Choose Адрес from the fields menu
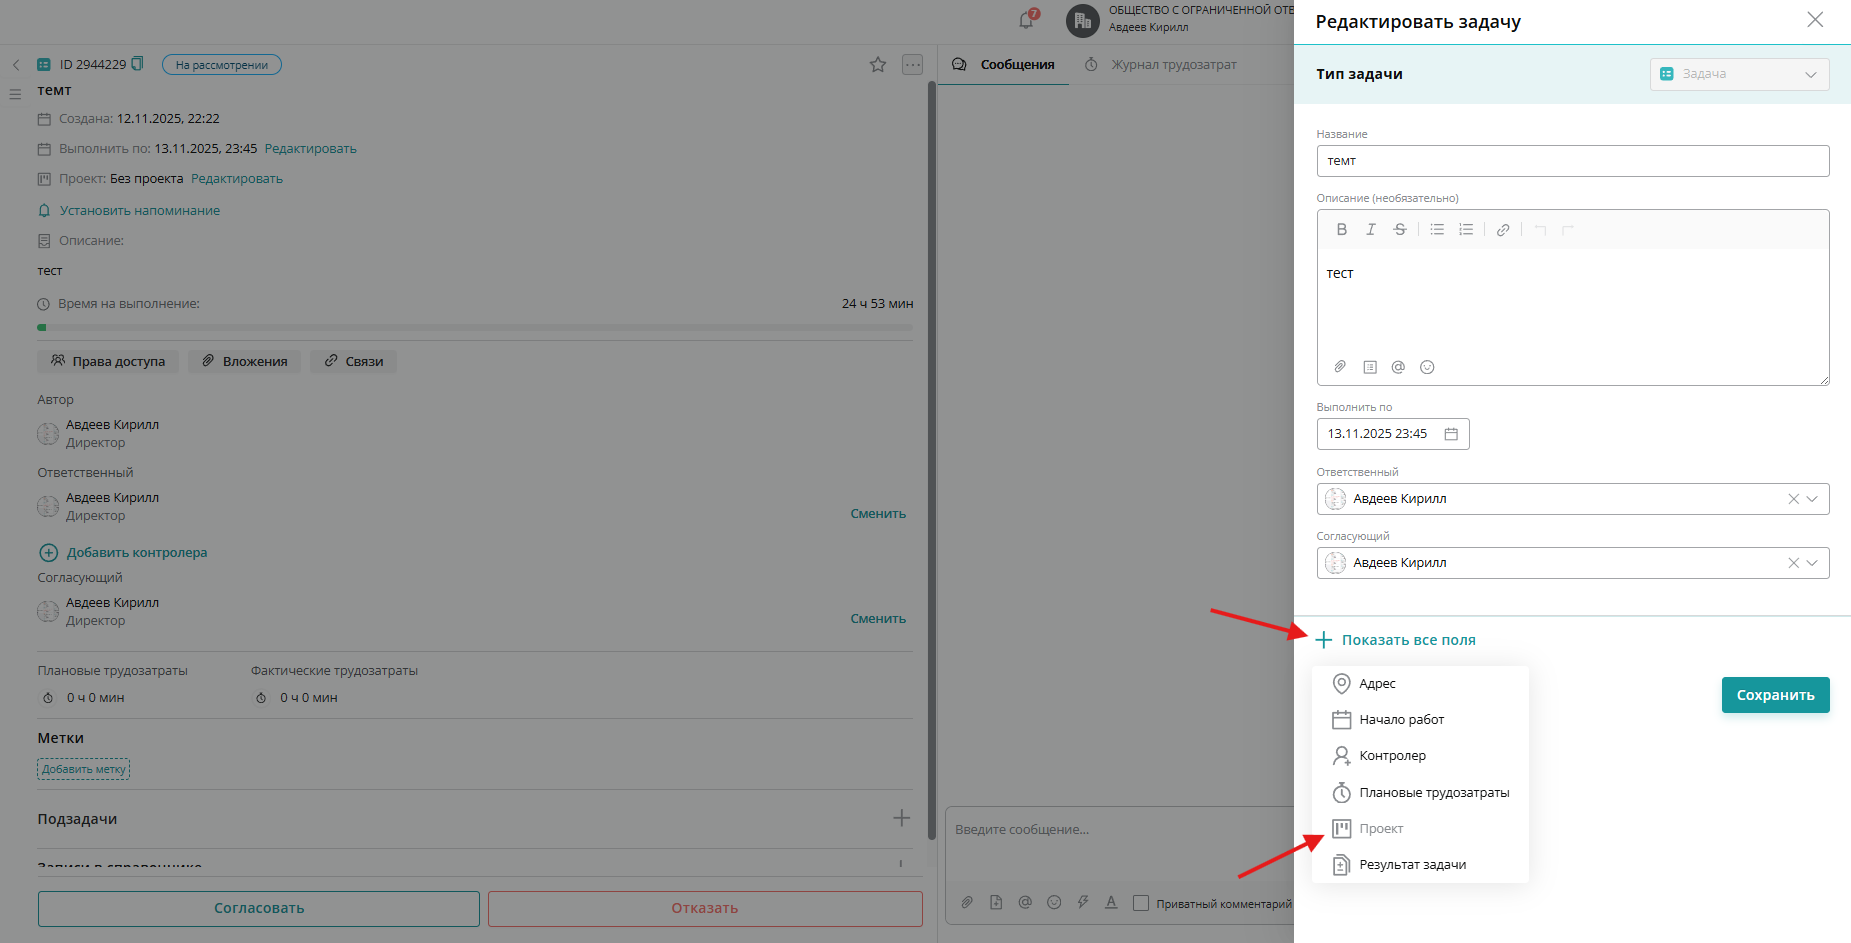The height and width of the screenshot is (943, 1851). pyautogui.click(x=1420, y=684)
